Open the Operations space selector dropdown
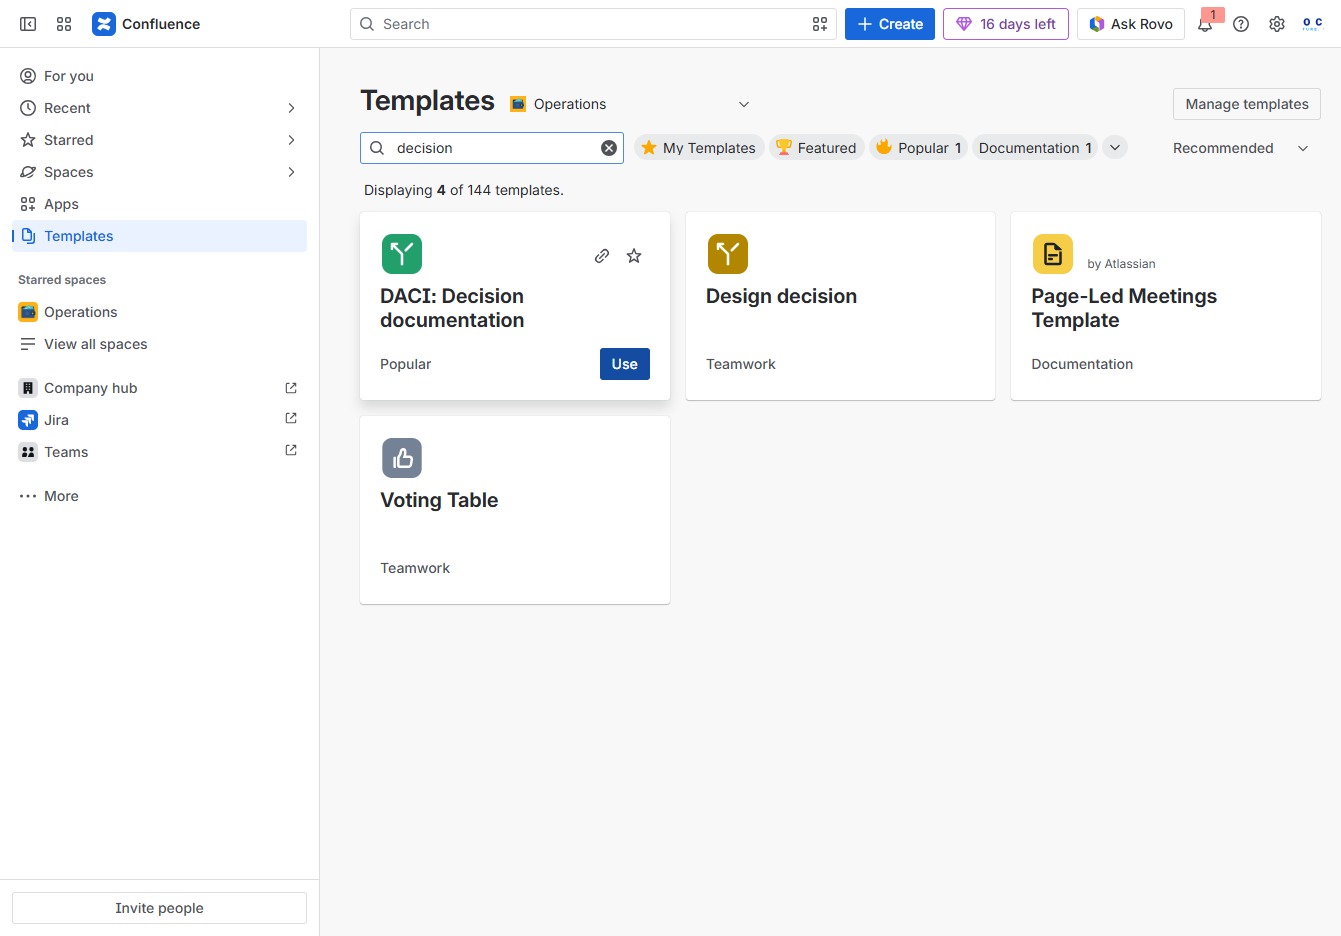The image size is (1341, 936). click(x=630, y=104)
